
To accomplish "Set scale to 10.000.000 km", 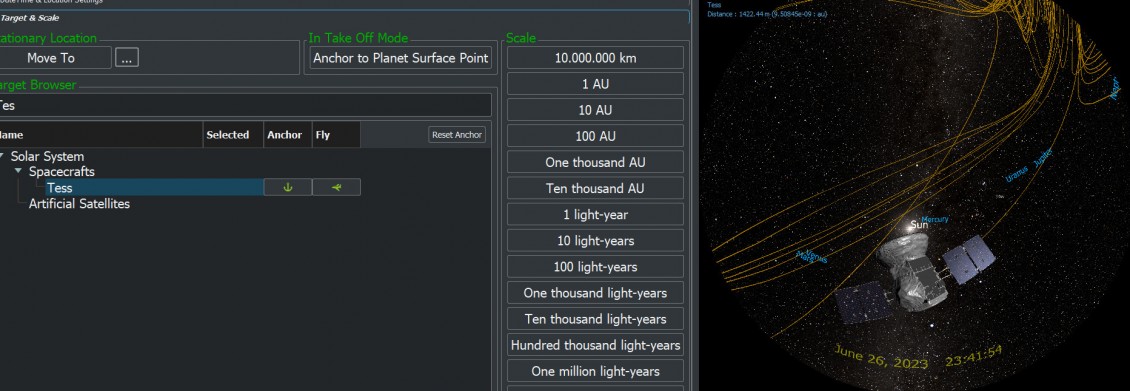I will (595, 58).
